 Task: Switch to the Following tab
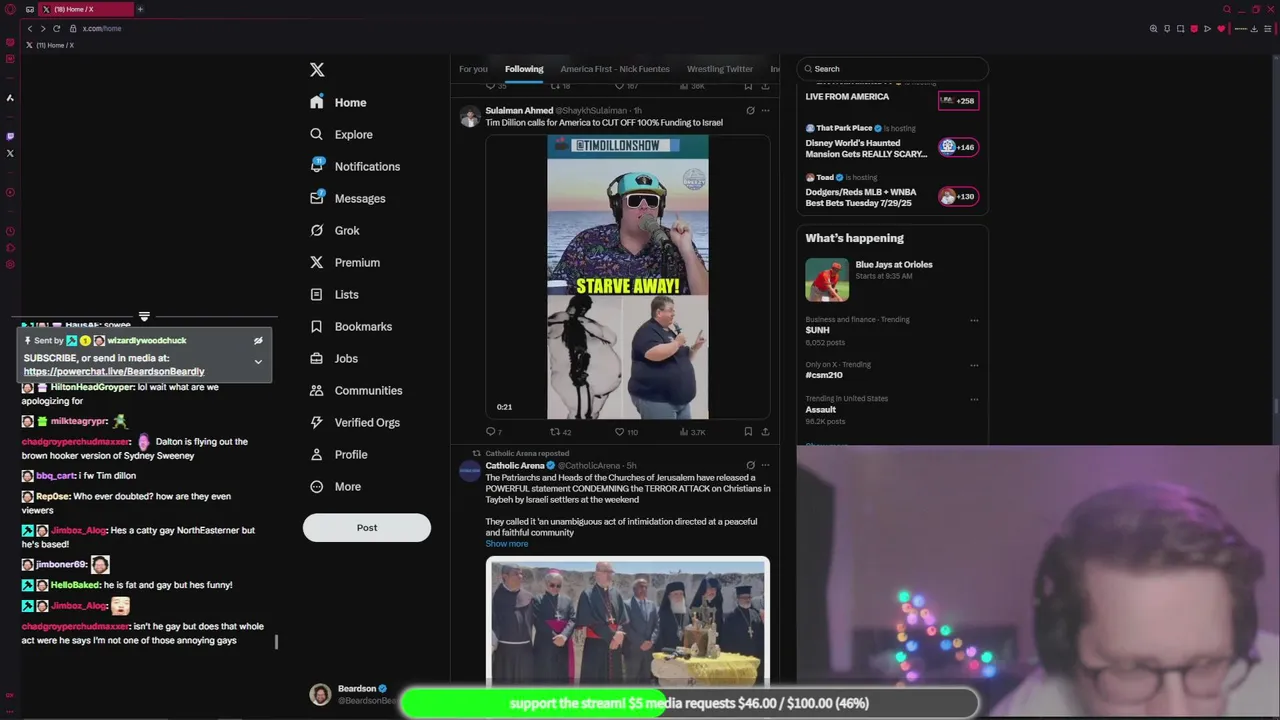[524, 69]
